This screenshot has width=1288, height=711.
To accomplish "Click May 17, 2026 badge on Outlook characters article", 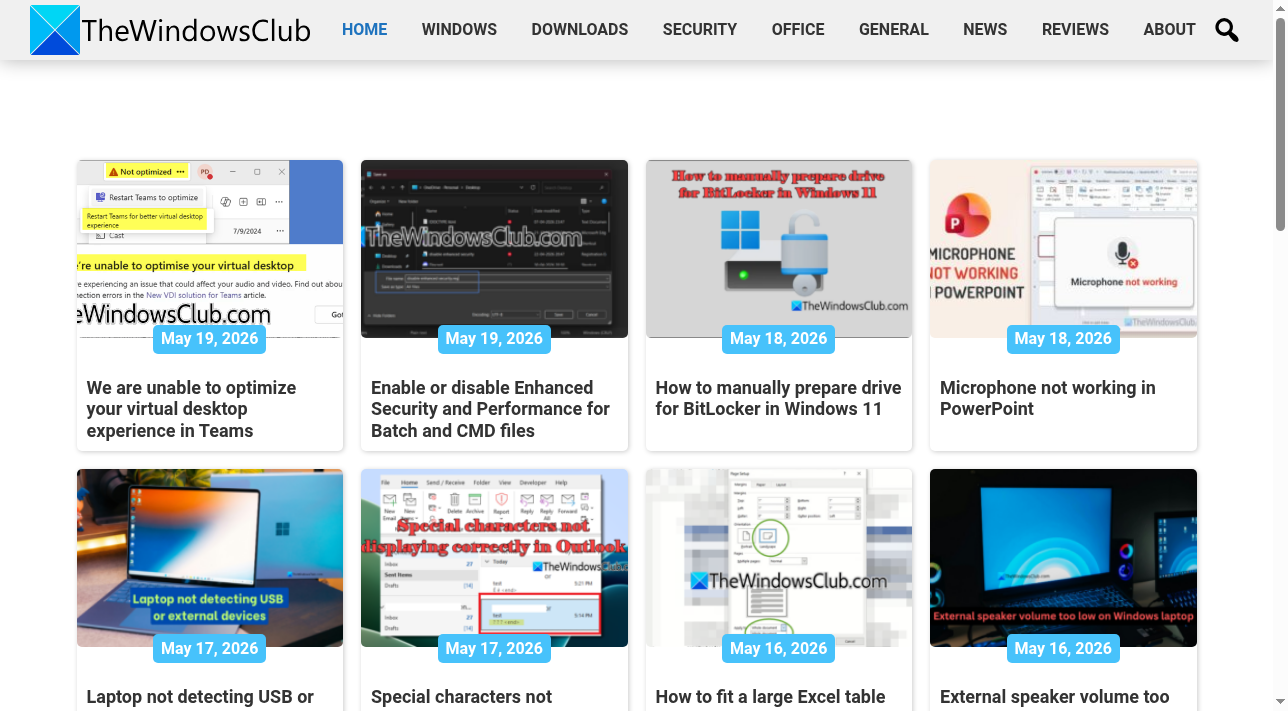I will 494,649.
